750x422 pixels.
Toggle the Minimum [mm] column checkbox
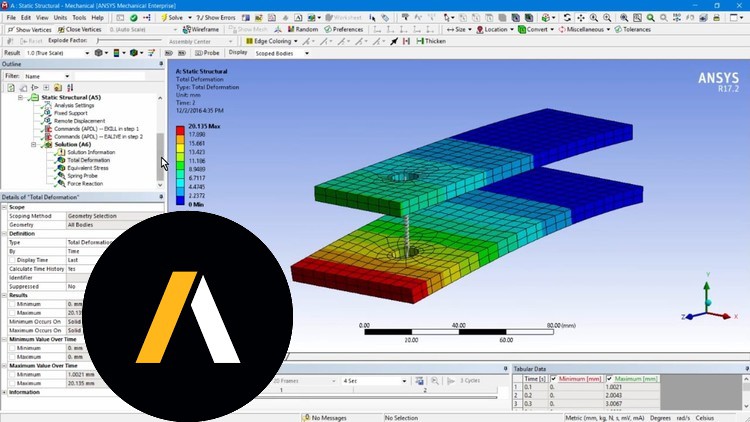(554, 378)
